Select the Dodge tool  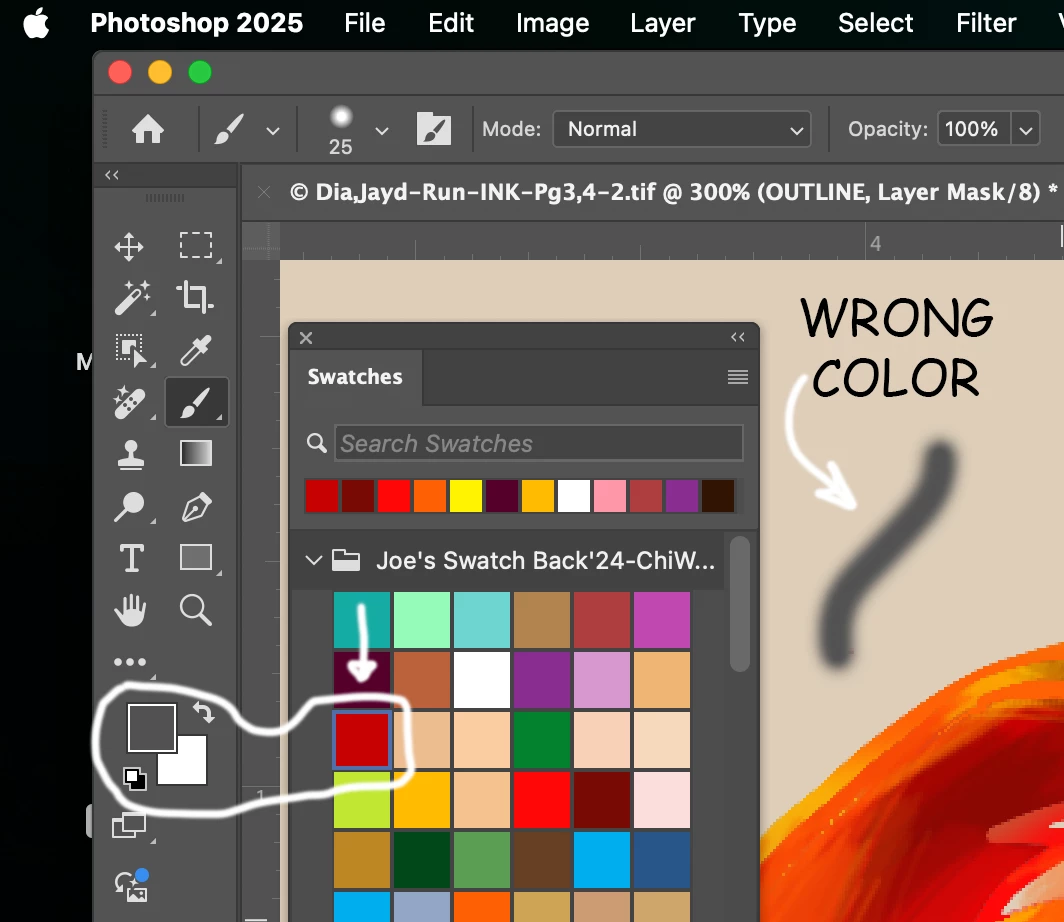click(x=129, y=506)
